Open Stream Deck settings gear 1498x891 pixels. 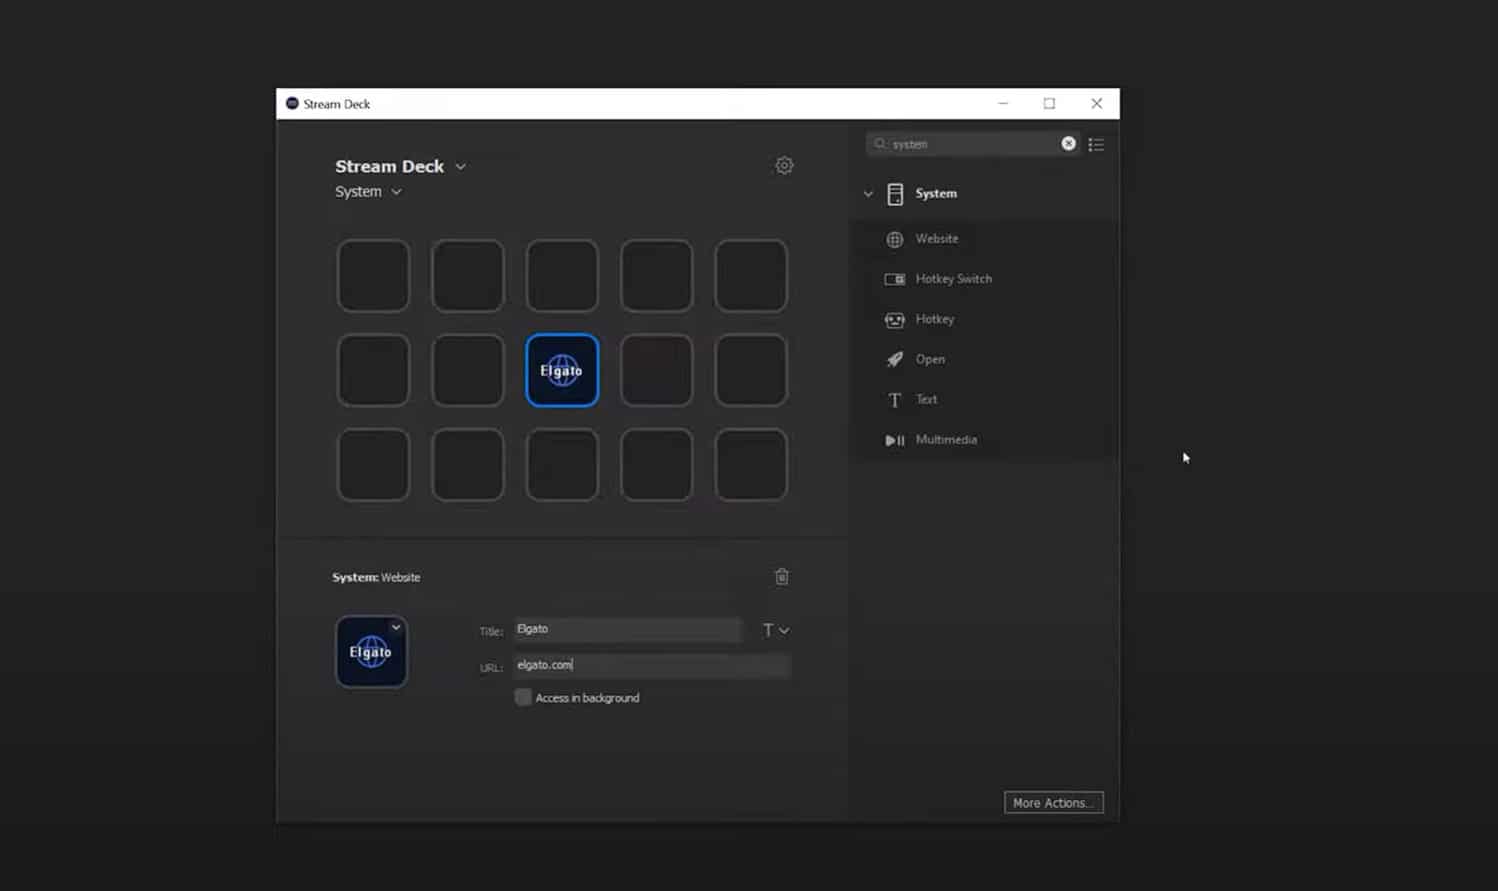tap(784, 166)
